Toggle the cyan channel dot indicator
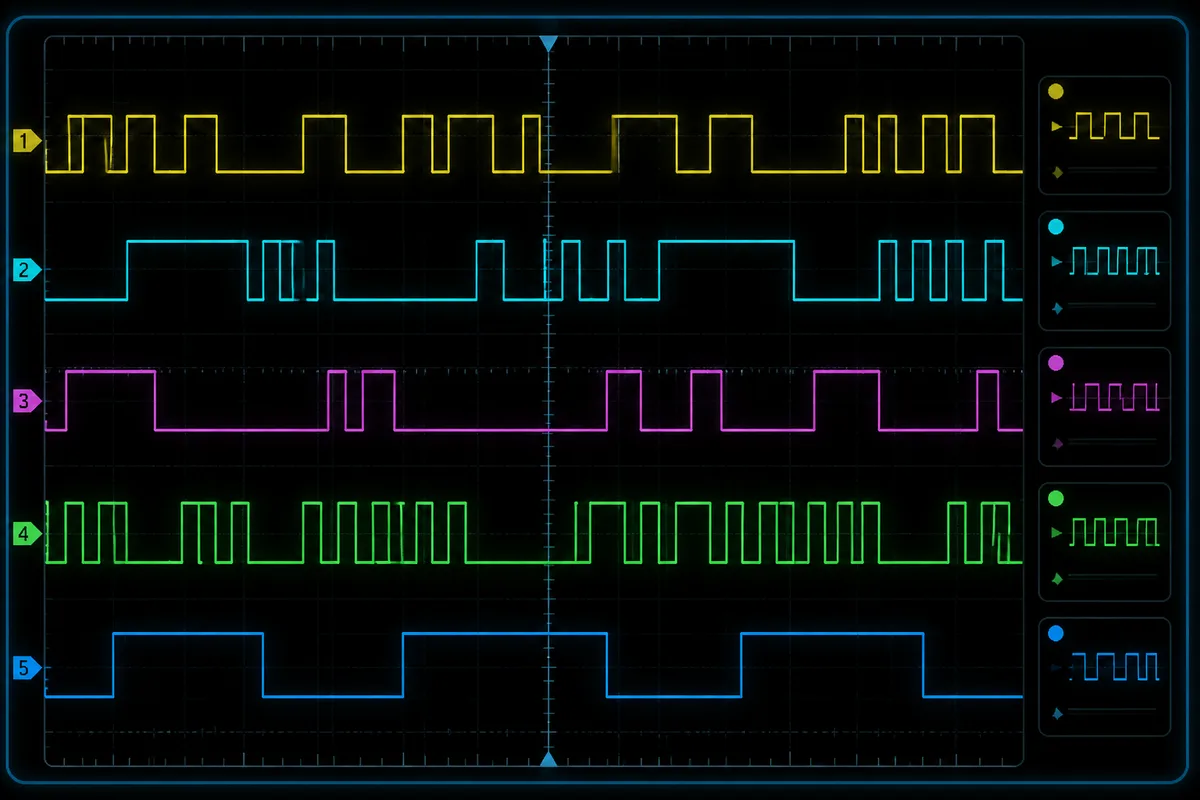This screenshot has height=800, width=1200. coord(1054,227)
